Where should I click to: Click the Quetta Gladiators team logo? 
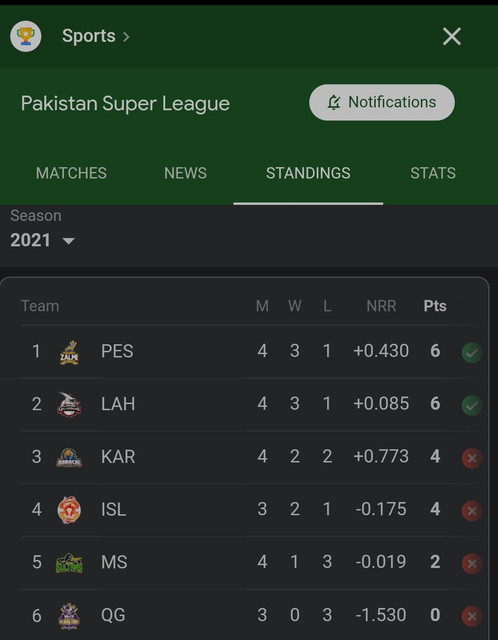[69, 616]
